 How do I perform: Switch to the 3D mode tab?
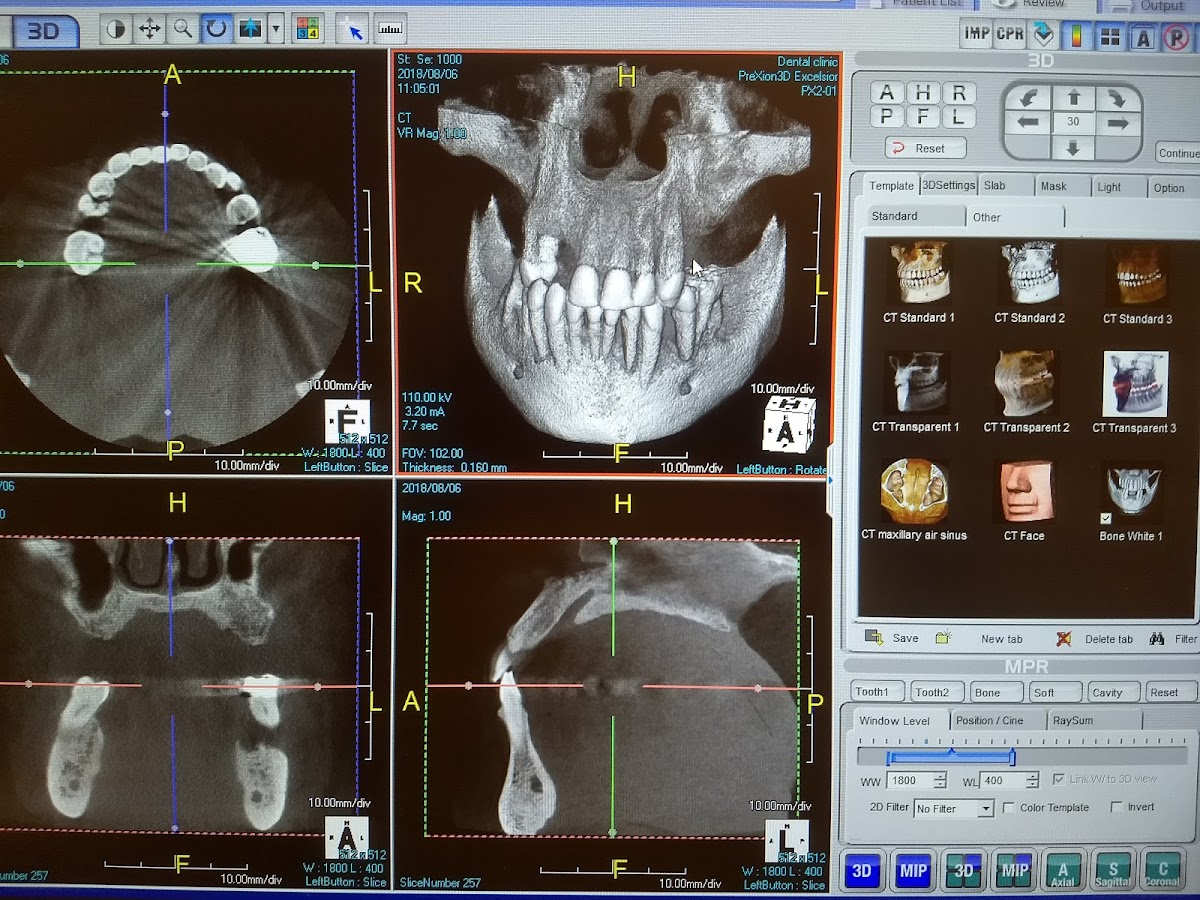(x=43, y=31)
